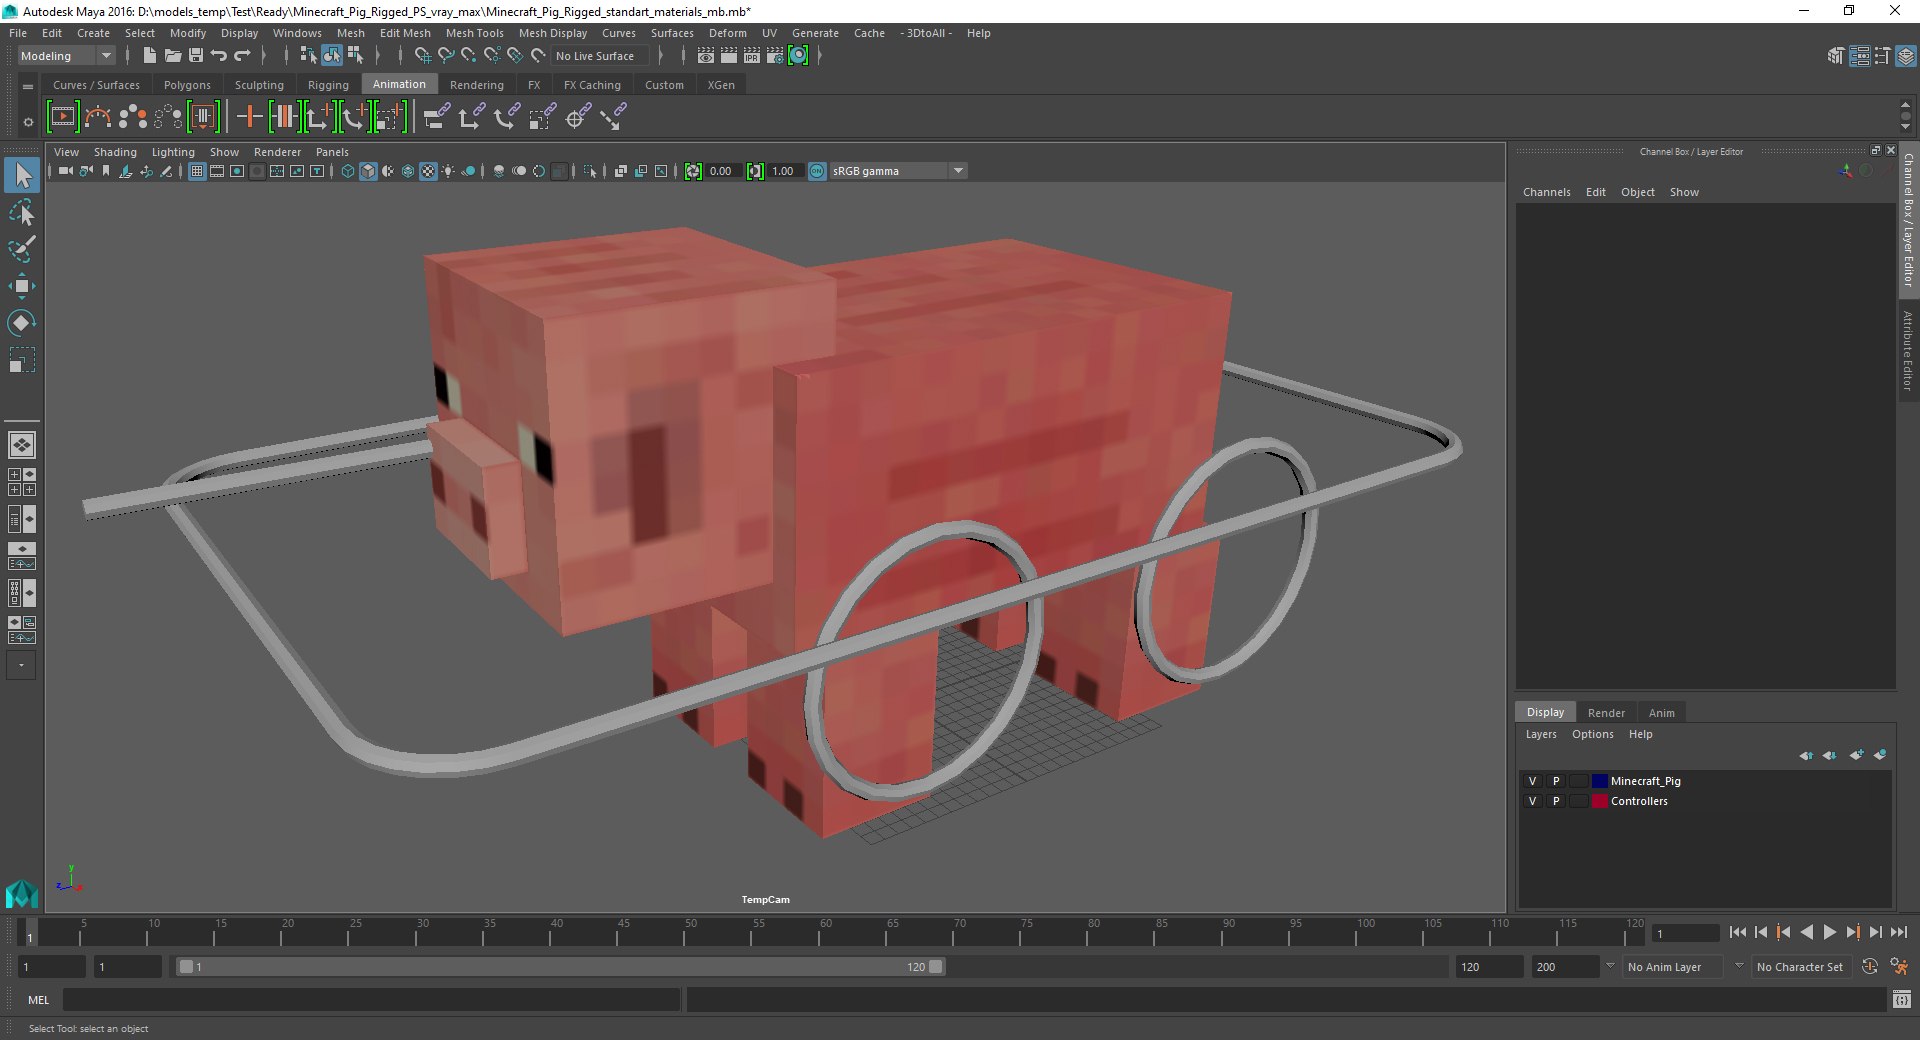Redo the last action
1920x1040 pixels.
pyautogui.click(x=242, y=56)
